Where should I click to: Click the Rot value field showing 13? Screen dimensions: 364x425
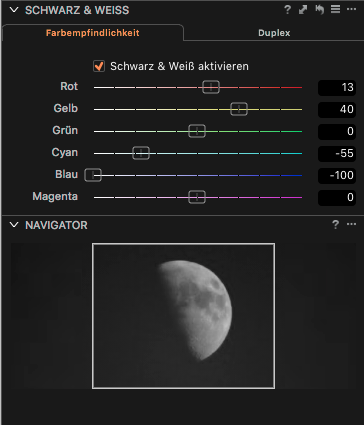coord(337,87)
